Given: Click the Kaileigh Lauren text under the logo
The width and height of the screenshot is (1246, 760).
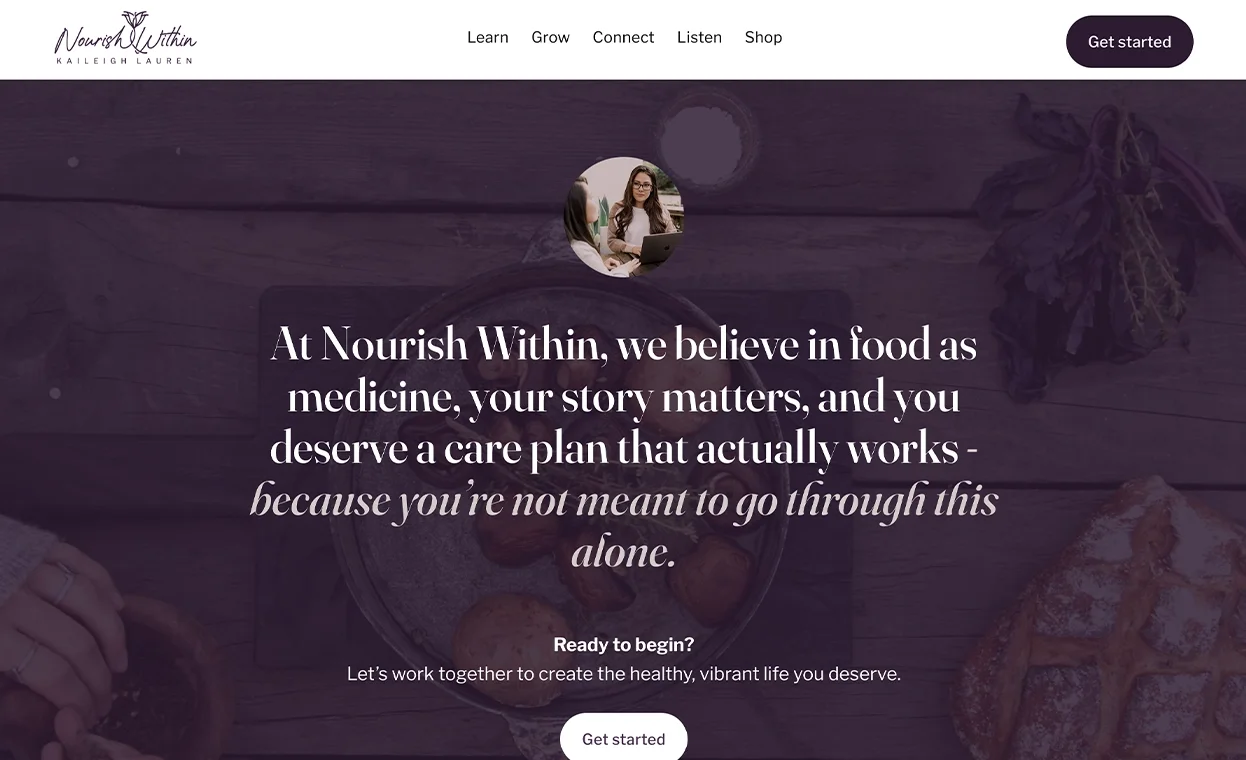Looking at the screenshot, I should [125, 60].
